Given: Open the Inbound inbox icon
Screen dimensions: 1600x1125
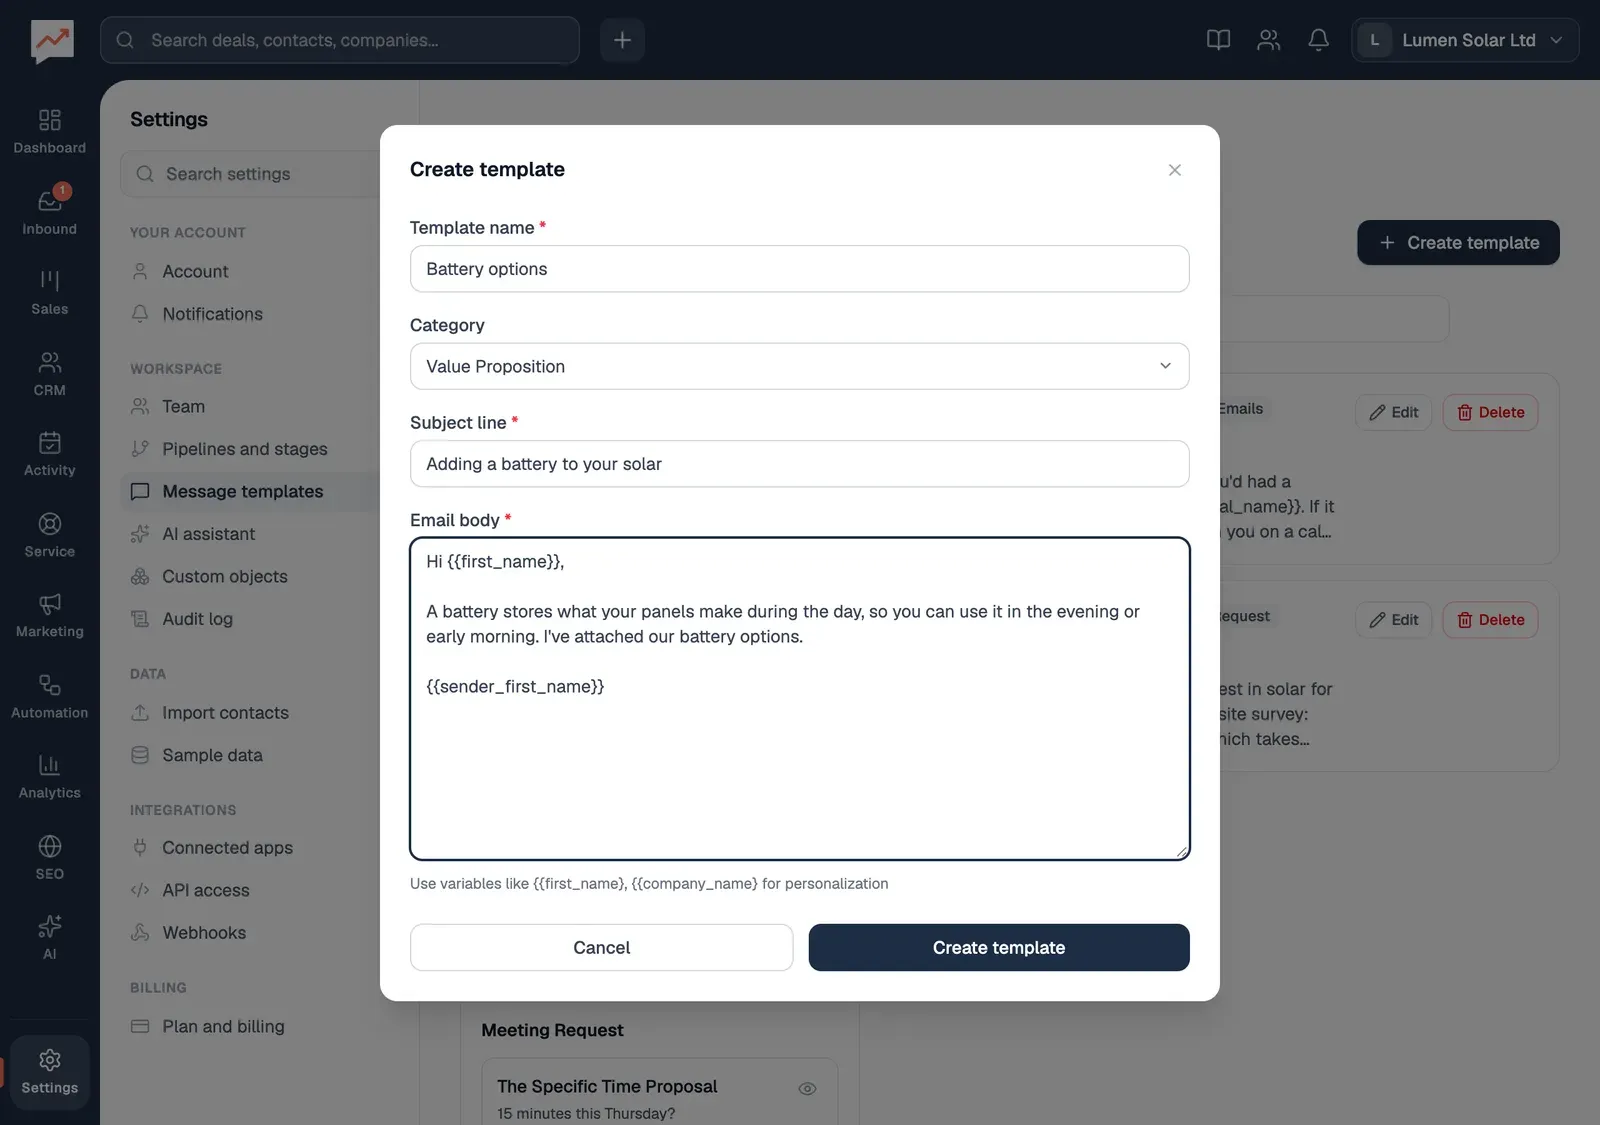Looking at the screenshot, I should point(49,212).
